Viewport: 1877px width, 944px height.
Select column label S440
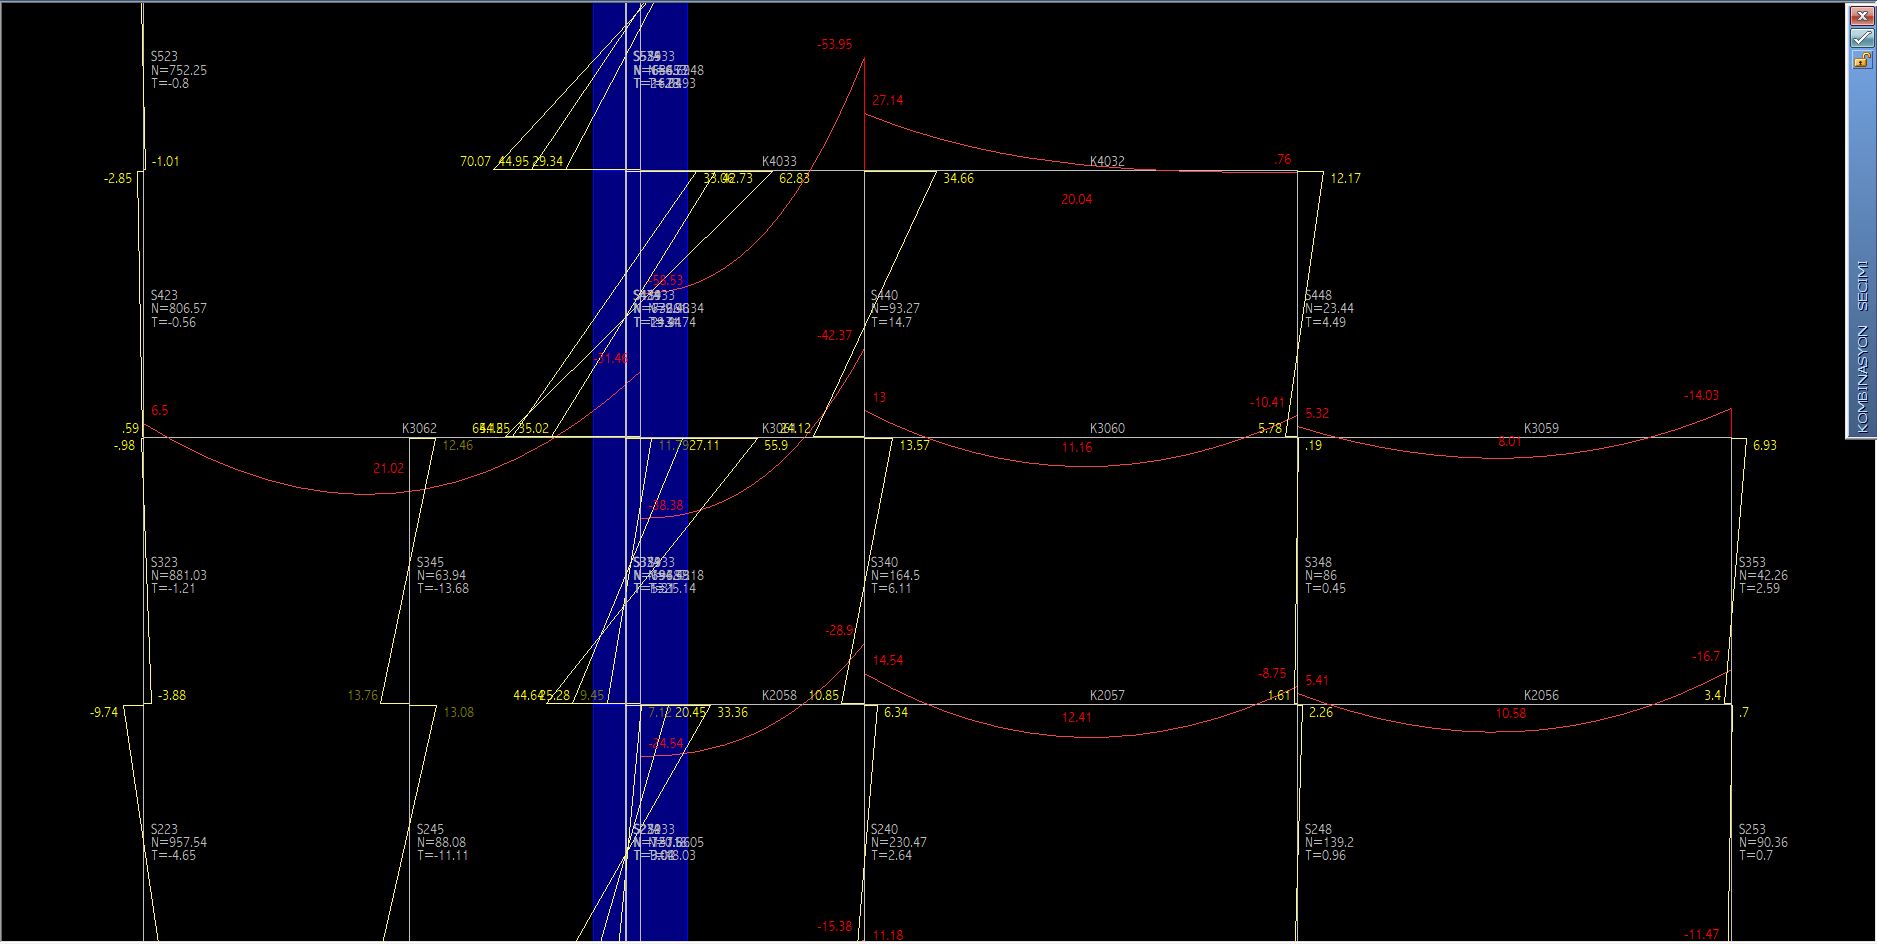(x=884, y=295)
